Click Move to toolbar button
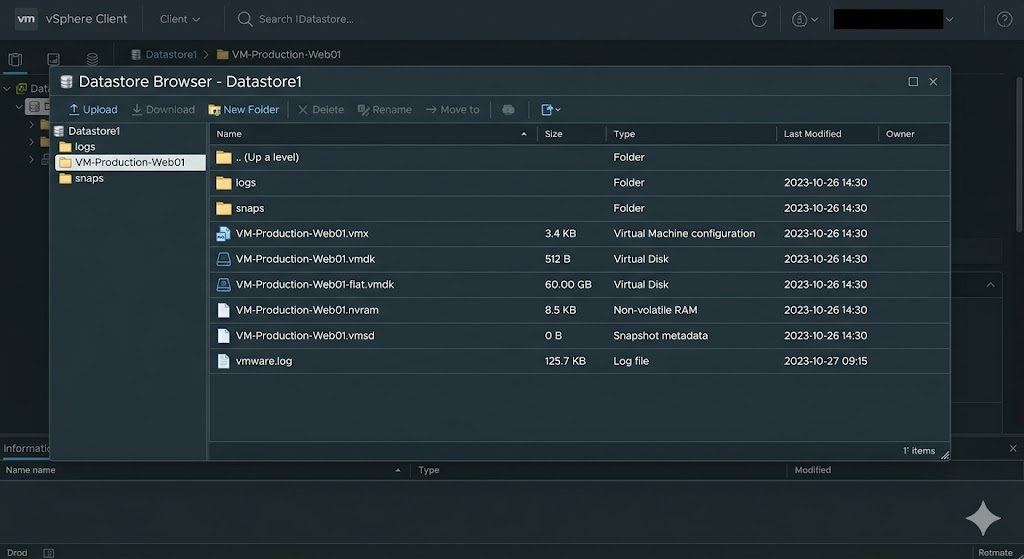 tap(453, 110)
